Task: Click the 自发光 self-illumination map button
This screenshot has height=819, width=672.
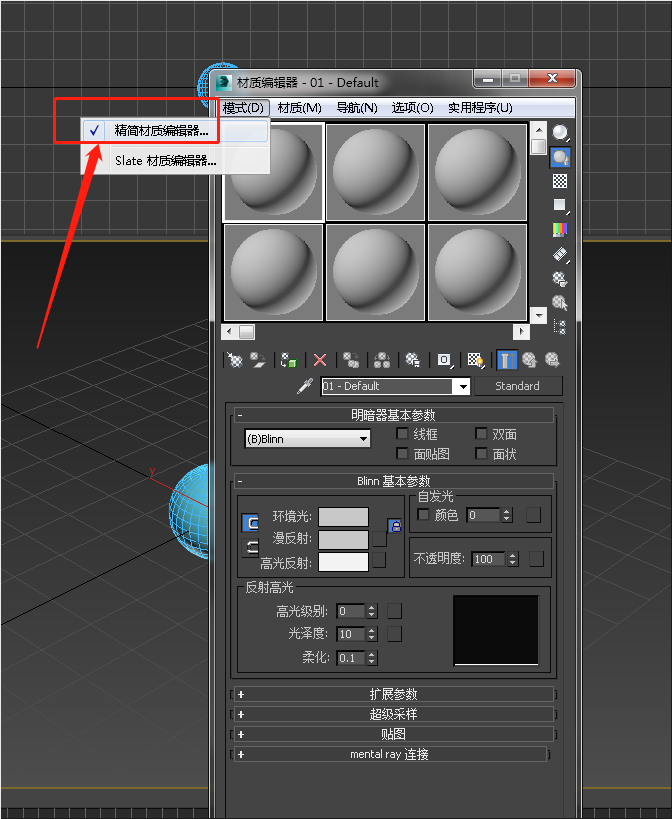Action: click(533, 515)
